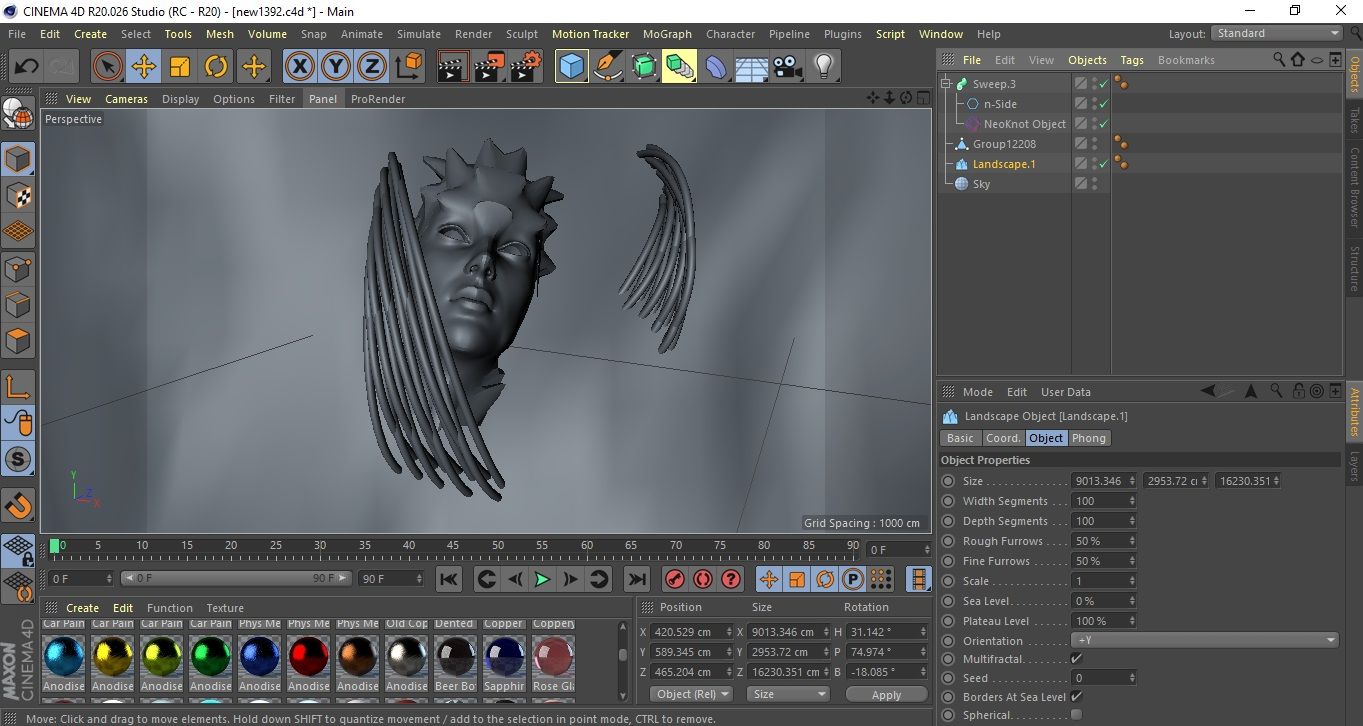Switch to Edges mode
The height and width of the screenshot is (726, 1363).
[18, 305]
